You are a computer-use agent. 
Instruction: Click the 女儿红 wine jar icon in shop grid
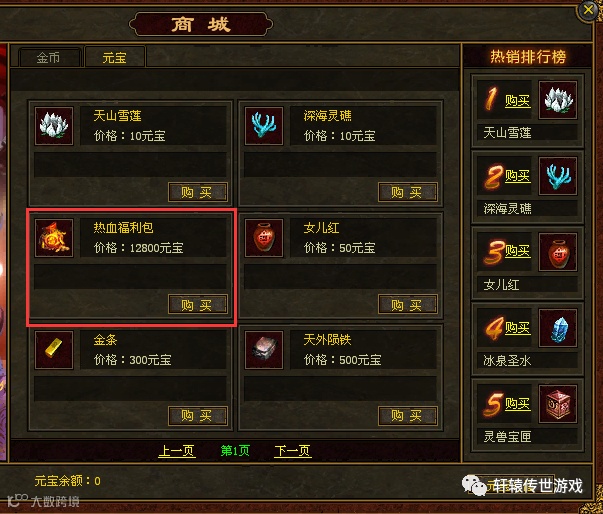[264, 238]
